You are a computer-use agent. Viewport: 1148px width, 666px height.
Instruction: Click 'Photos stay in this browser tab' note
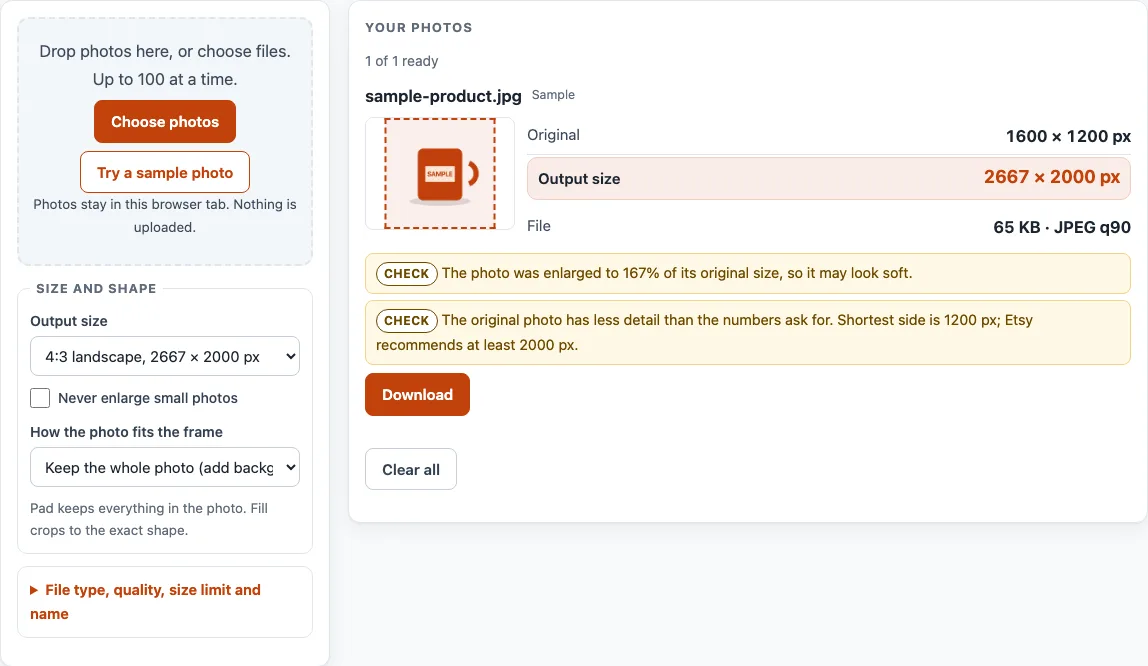click(165, 216)
